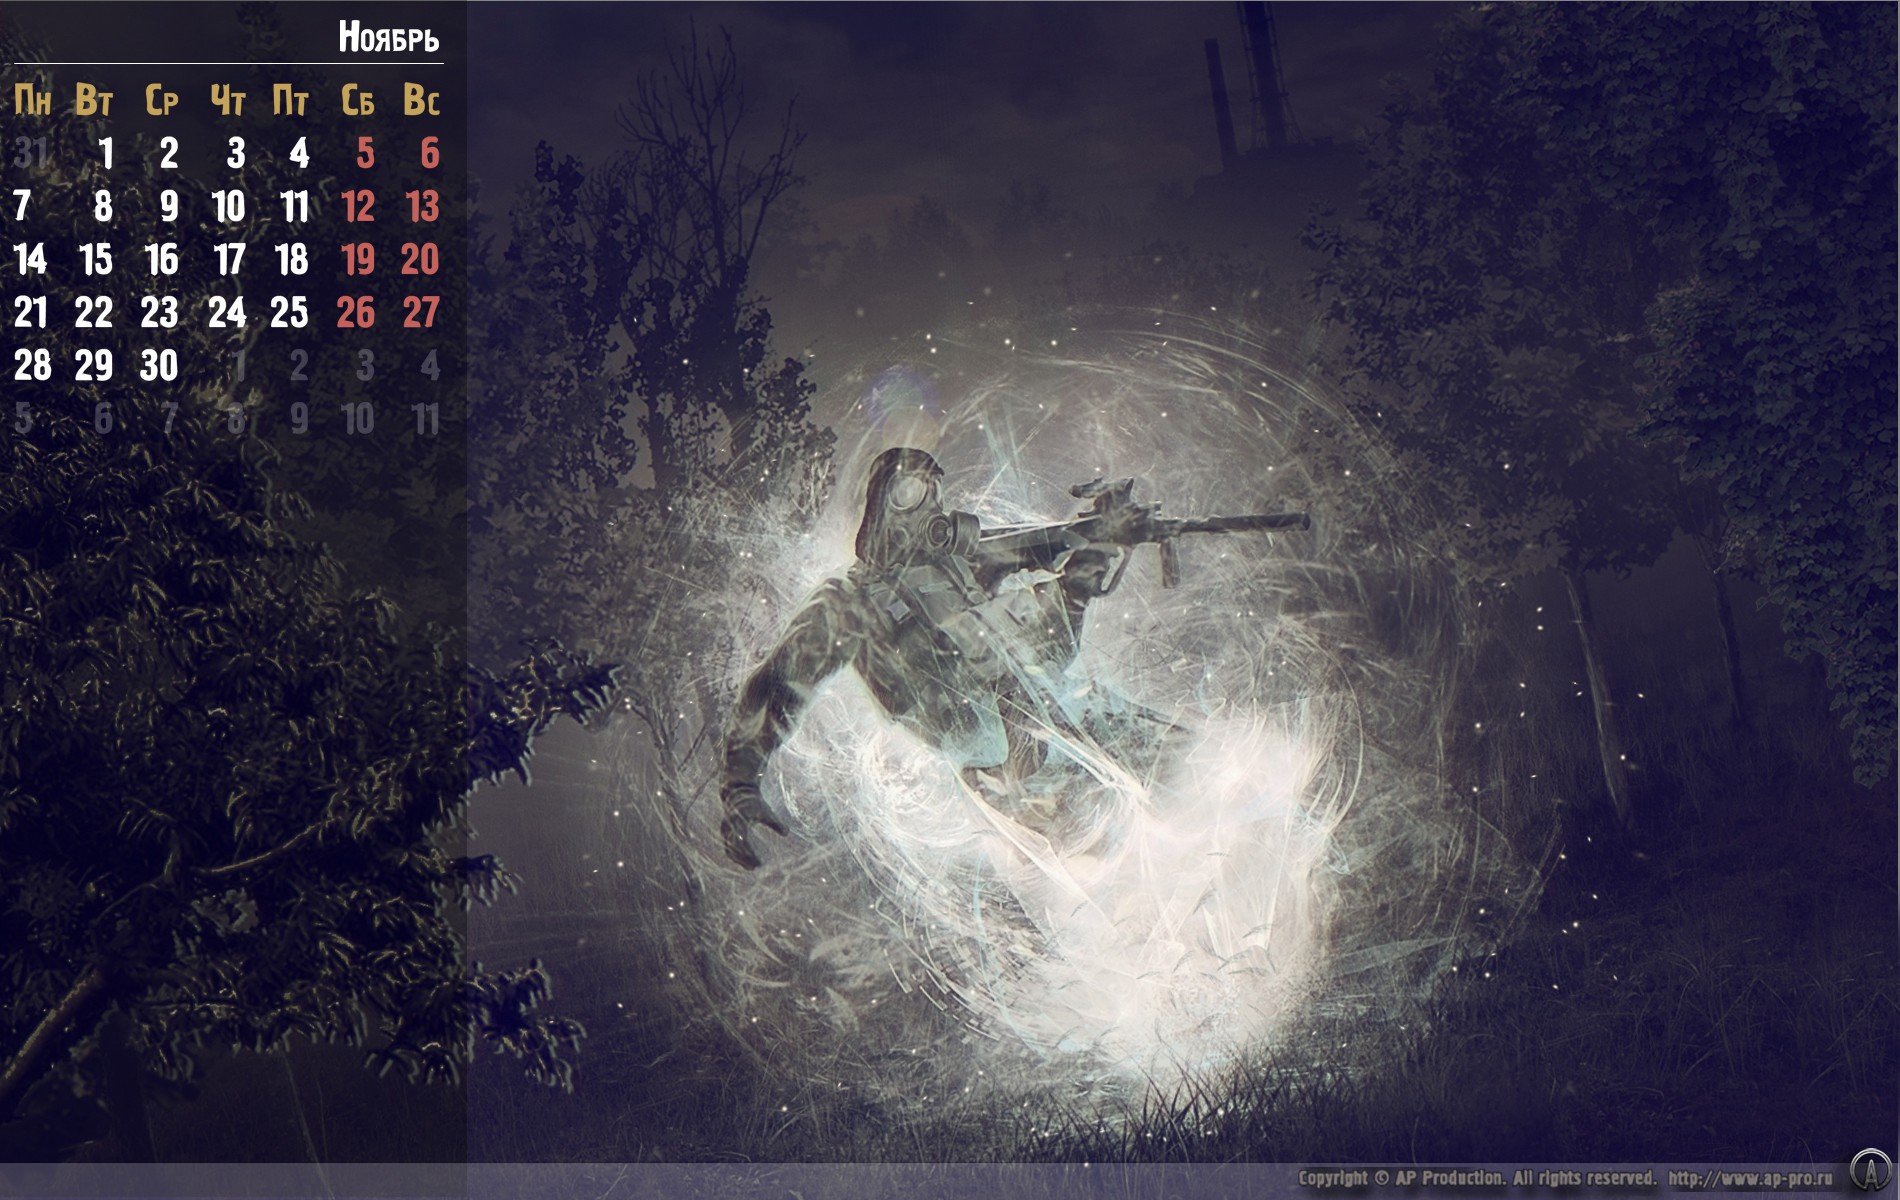This screenshot has width=1900, height=1200.
Task: Click the Пт weekday header
Action: click(290, 100)
